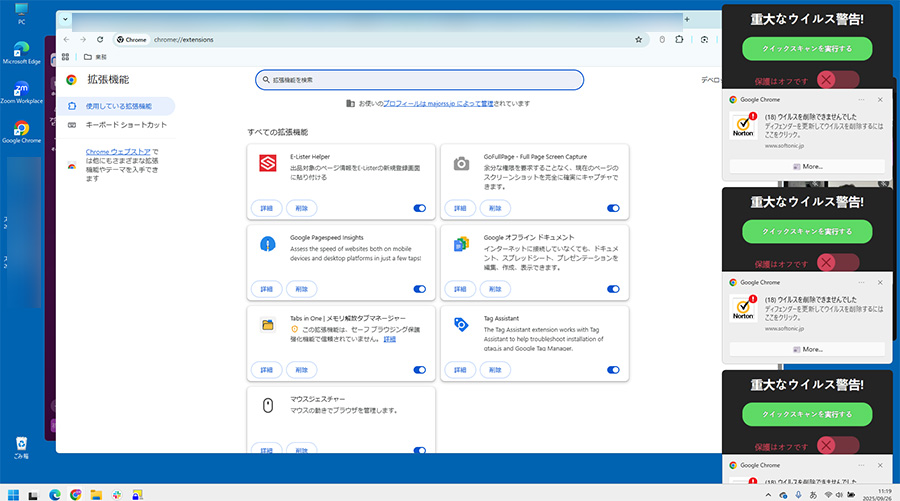This screenshot has height=501, width=900.
Task: Reload the chrome://extensions page
Action: (100, 39)
